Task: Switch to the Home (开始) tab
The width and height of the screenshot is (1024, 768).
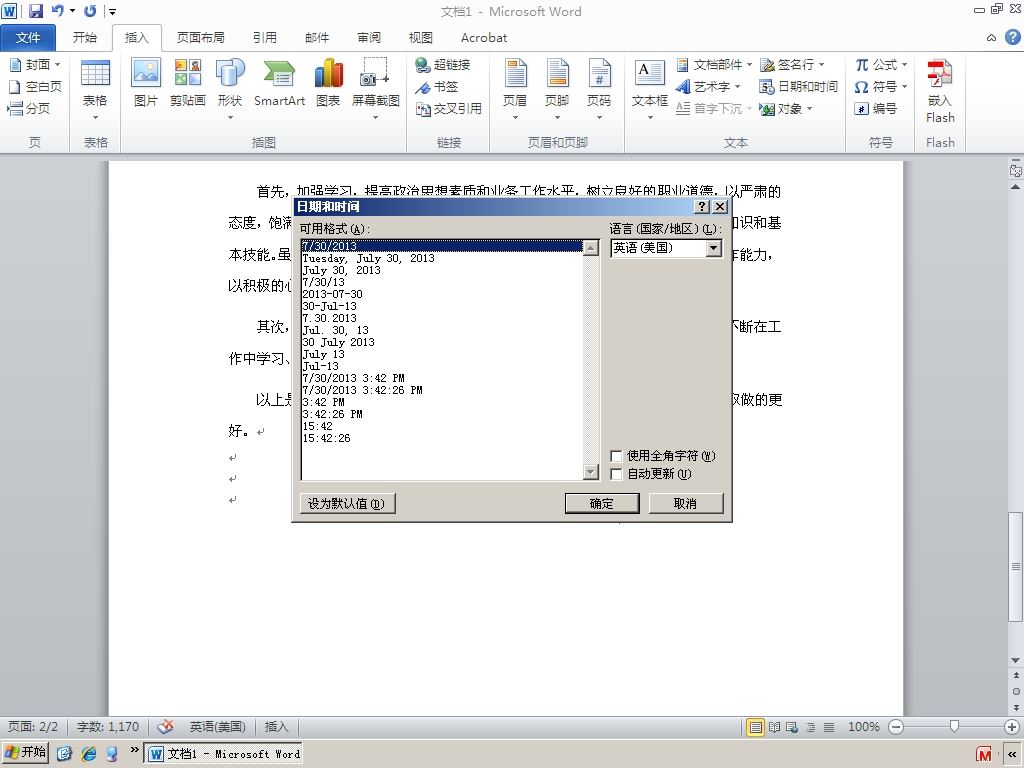Action: (85, 38)
